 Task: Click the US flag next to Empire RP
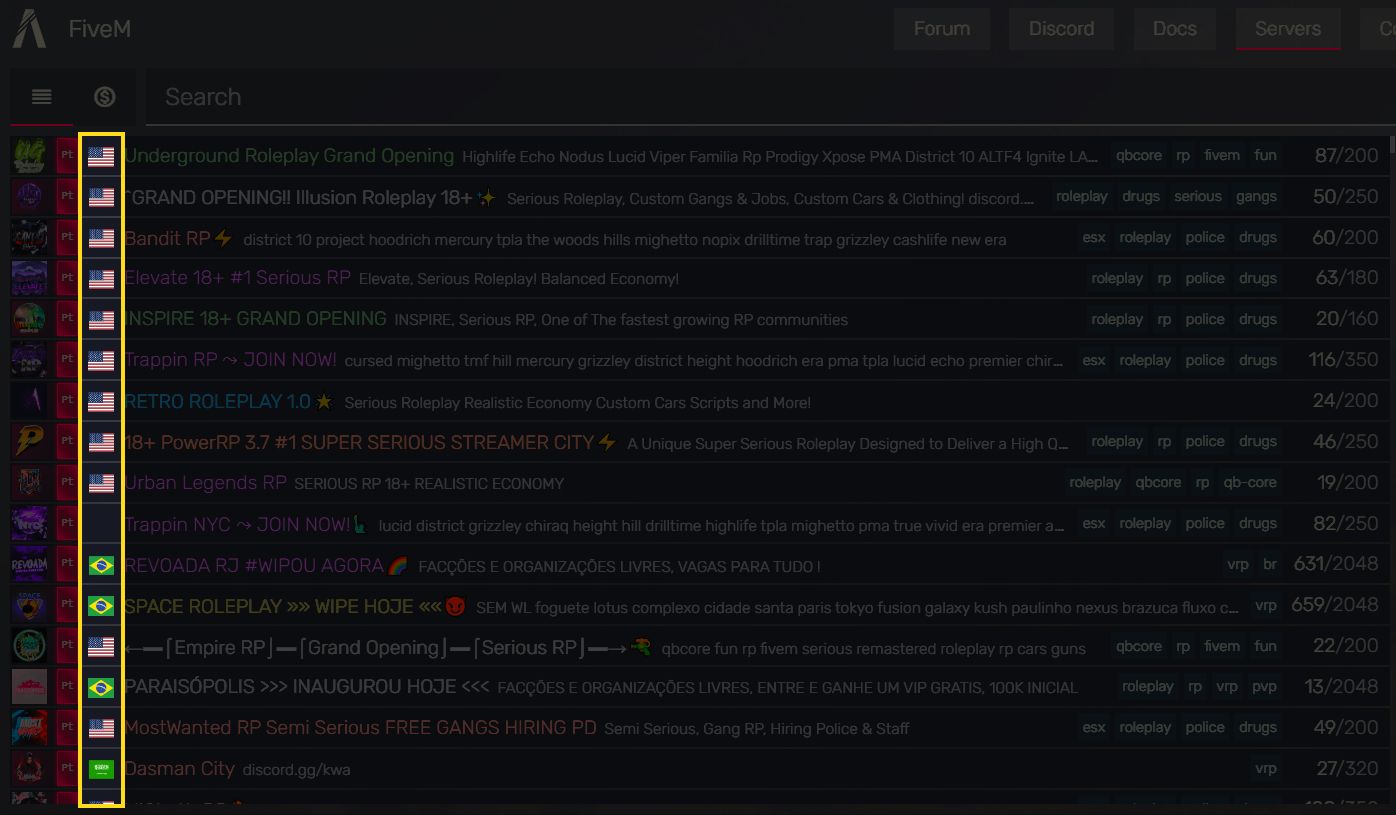101,647
